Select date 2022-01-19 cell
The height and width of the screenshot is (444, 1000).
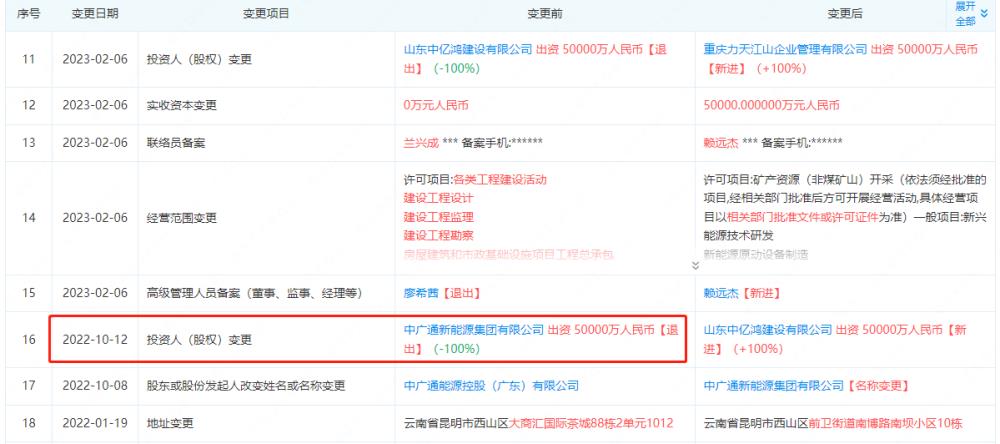[x=94, y=423]
